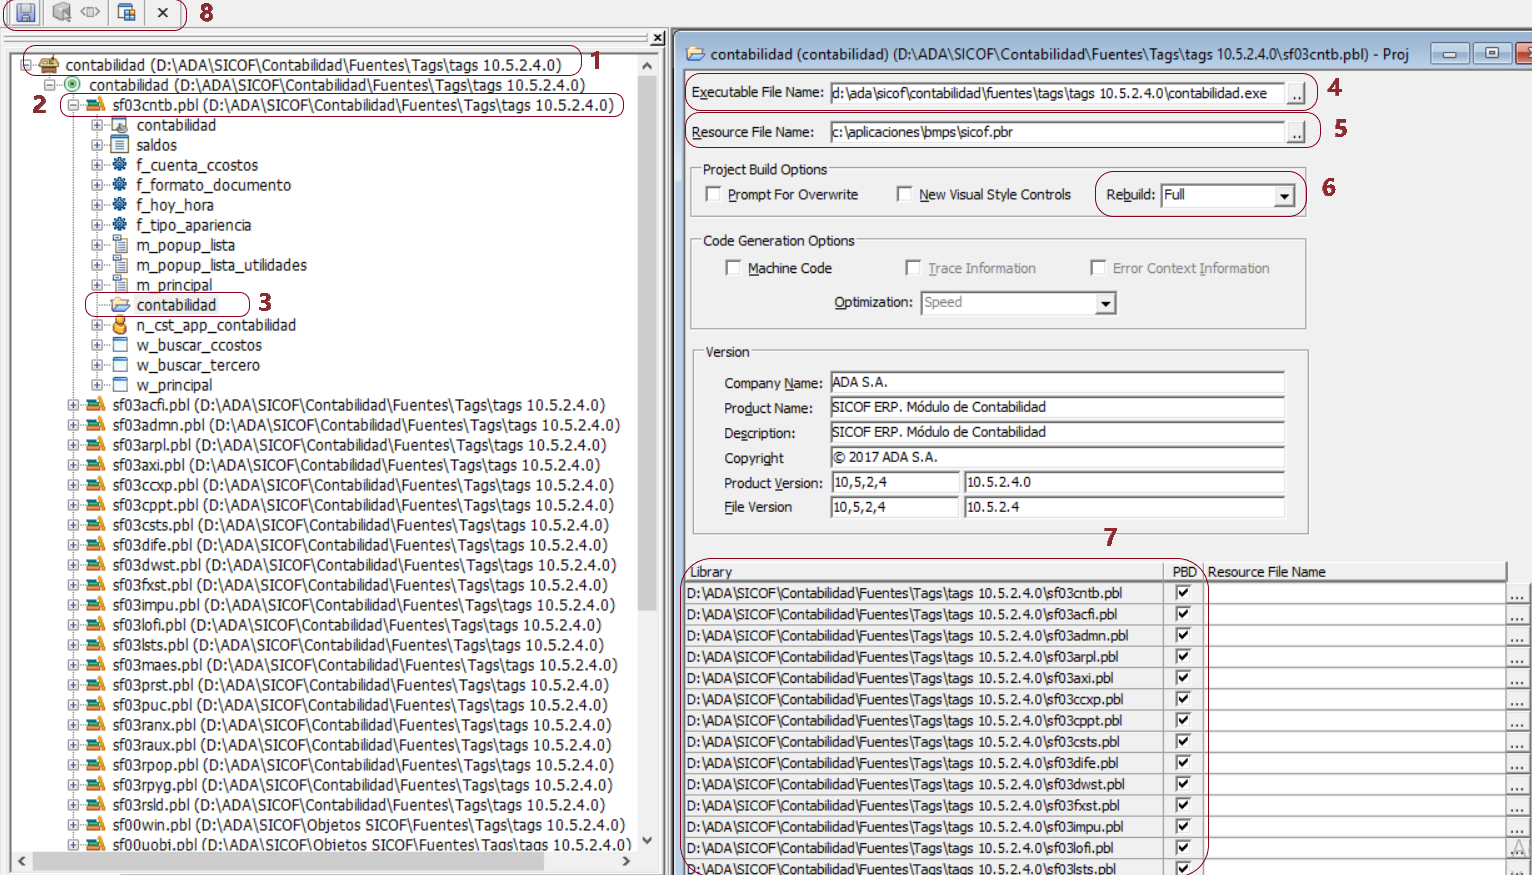Select the contabilidad project tree item

[x=176, y=305]
